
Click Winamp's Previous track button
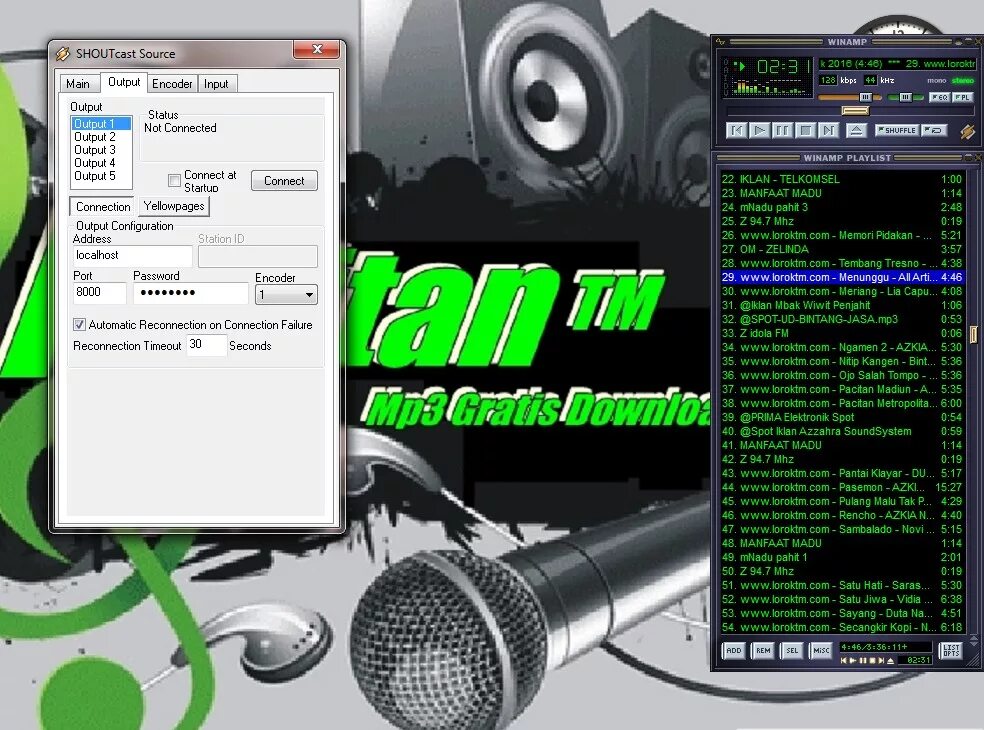737,130
